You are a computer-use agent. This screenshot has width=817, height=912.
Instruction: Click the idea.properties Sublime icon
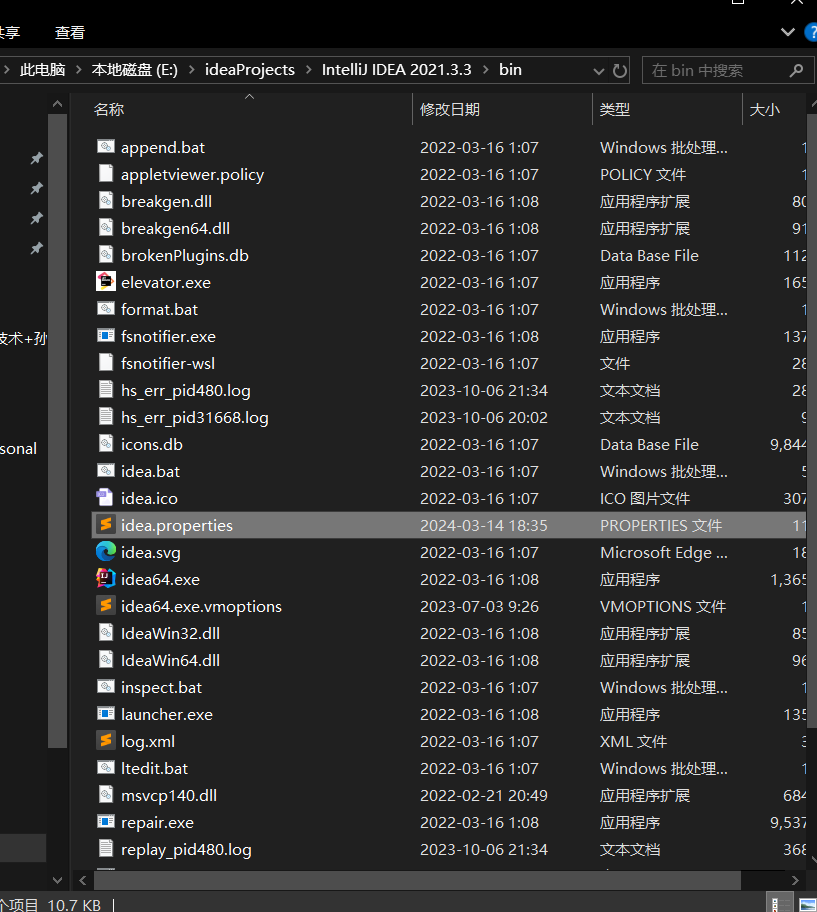coord(105,525)
